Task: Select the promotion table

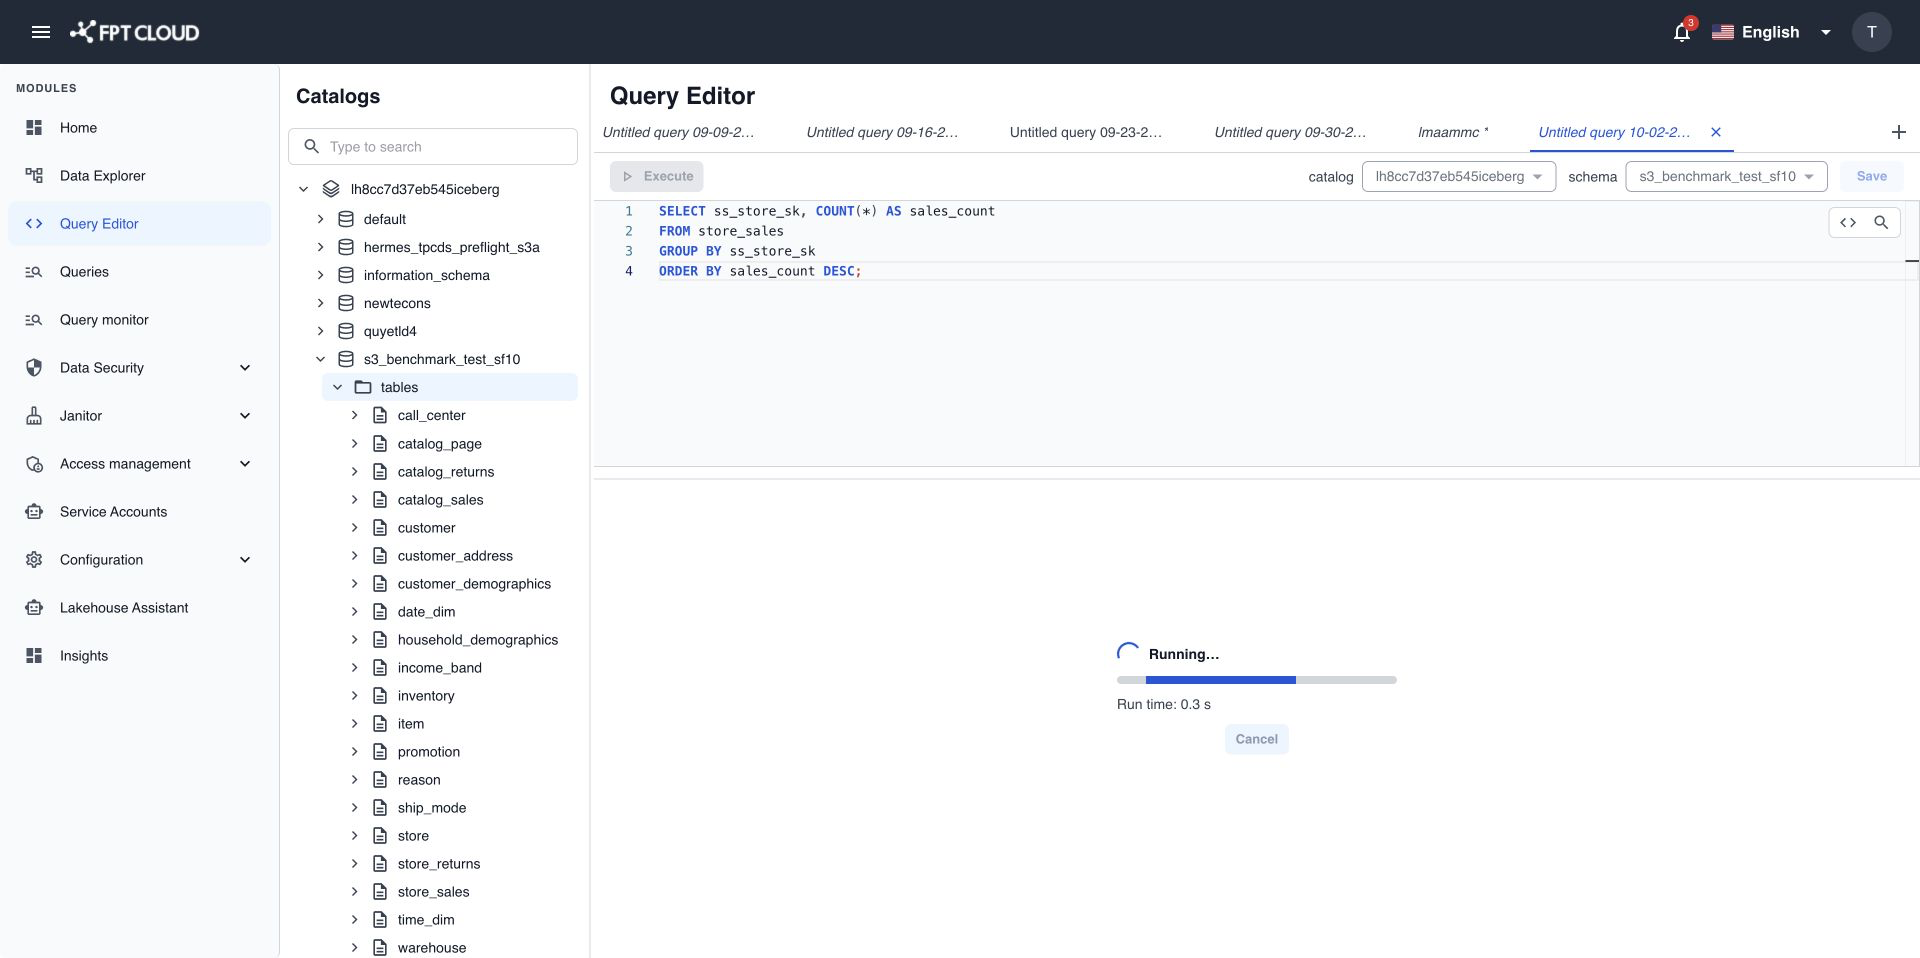Action: click(x=429, y=751)
